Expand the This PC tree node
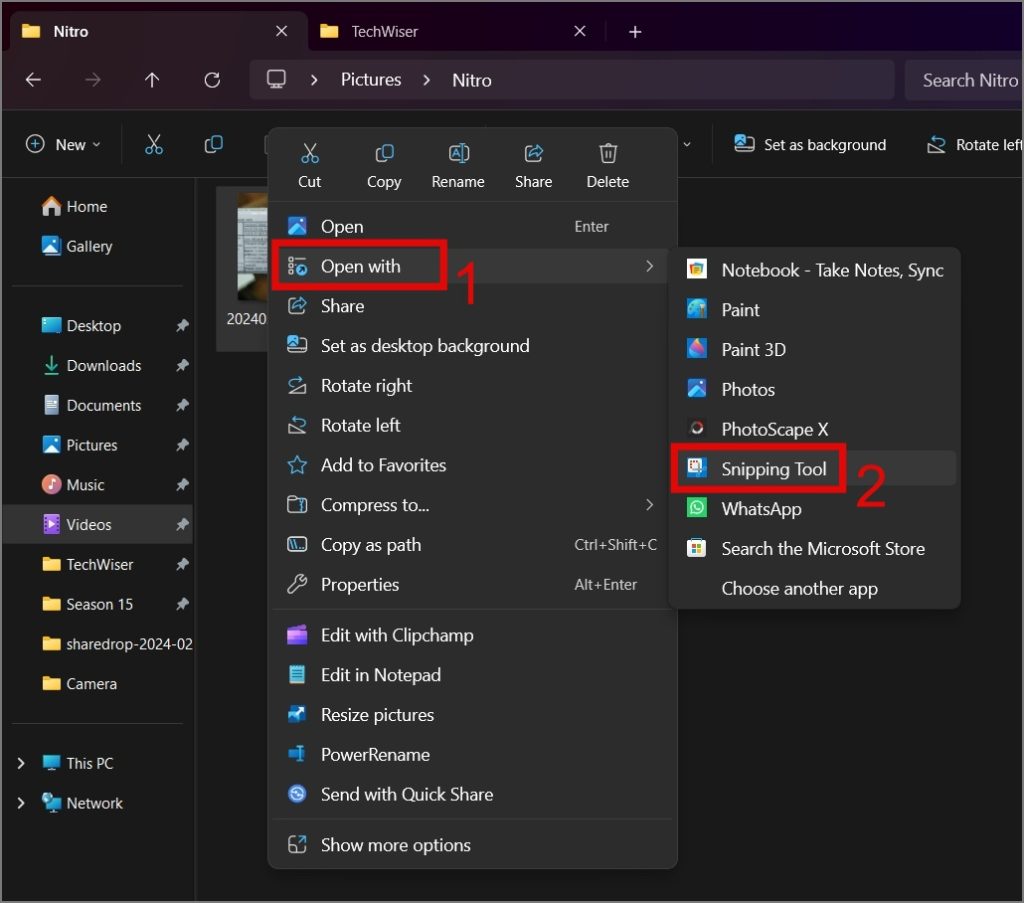The height and width of the screenshot is (903, 1024). coord(21,763)
